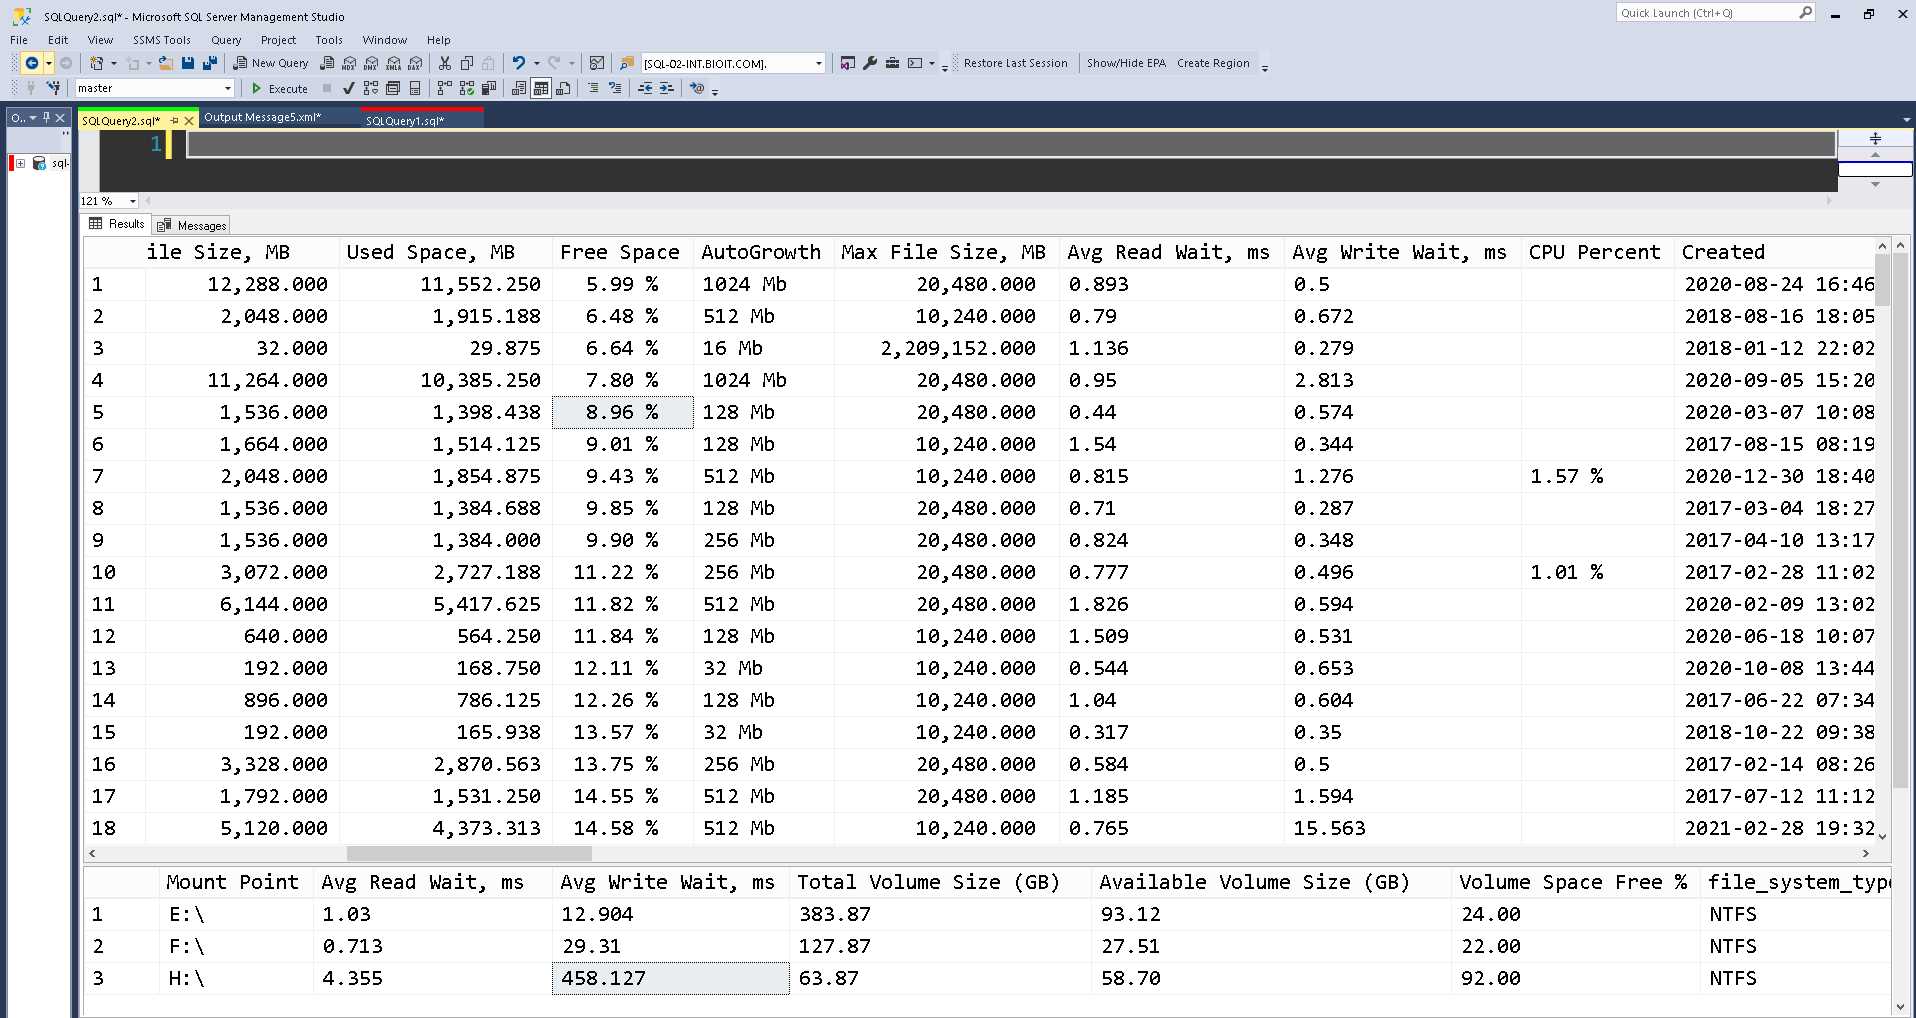Viewport: 1916px width, 1018px height.
Task: Toggle Results to Text output mode
Action: (x=519, y=89)
